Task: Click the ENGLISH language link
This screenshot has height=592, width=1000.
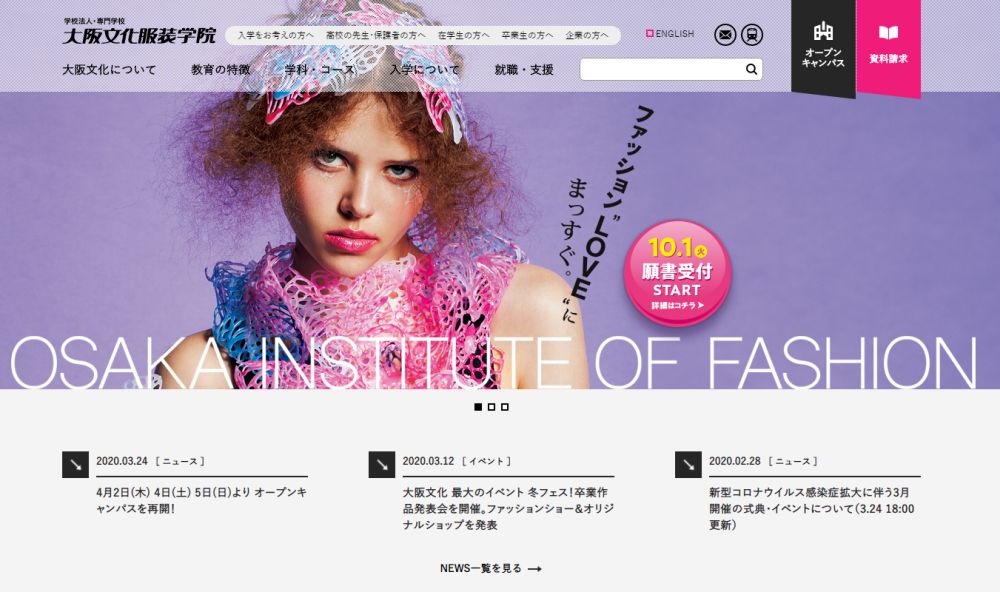Action: click(x=670, y=34)
